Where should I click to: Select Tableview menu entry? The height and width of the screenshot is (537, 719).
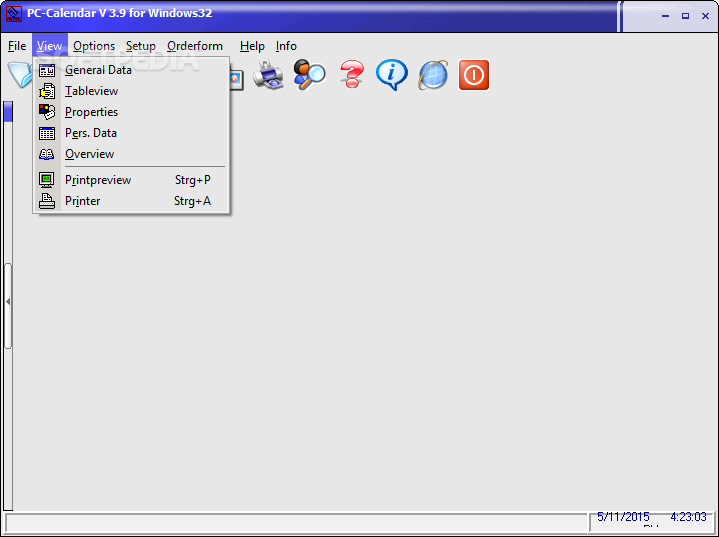(x=131, y=91)
